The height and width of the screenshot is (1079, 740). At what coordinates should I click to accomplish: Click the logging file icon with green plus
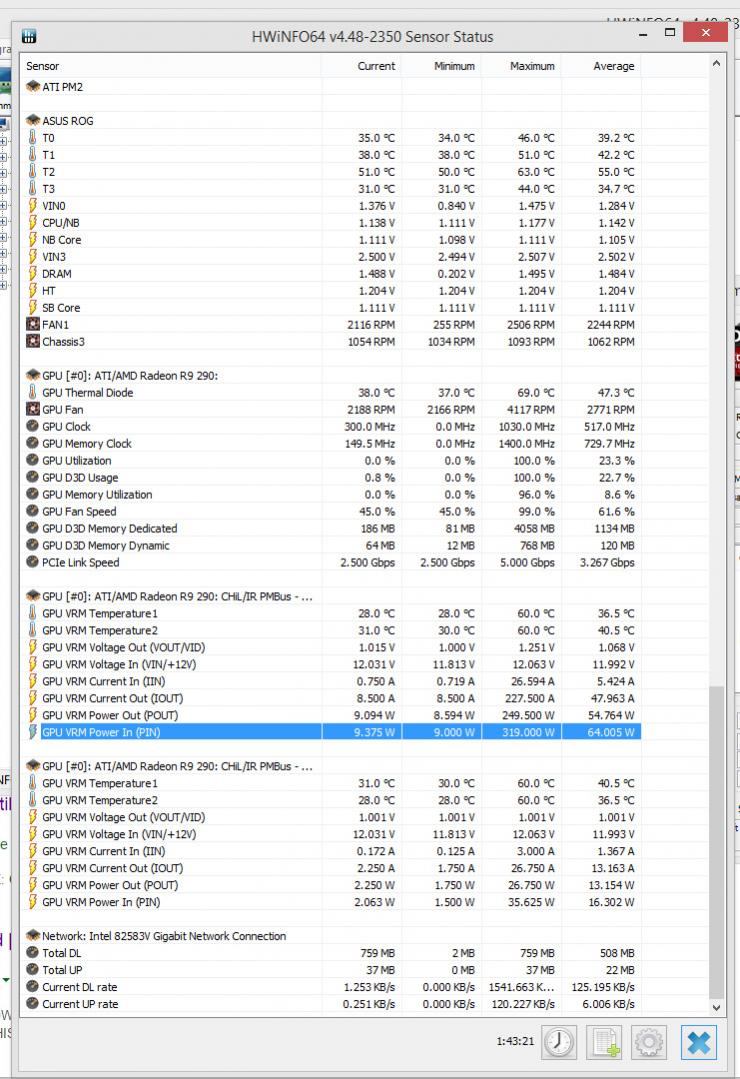tap(604, 1042)
